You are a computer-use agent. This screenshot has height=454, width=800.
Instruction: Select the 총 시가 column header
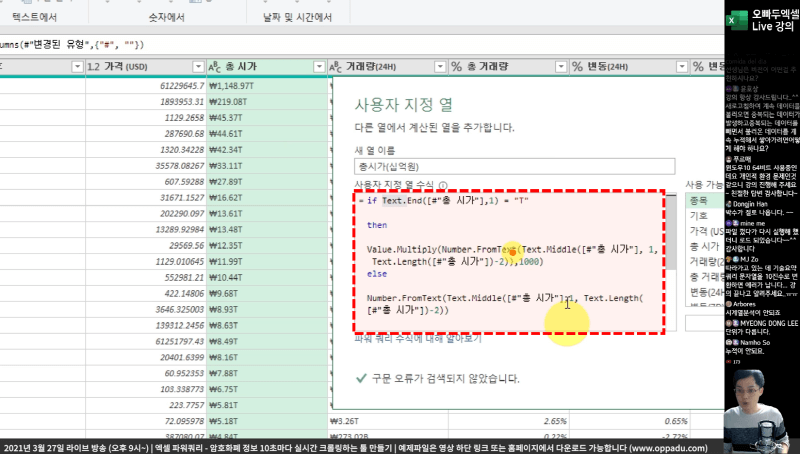(260, 66)
